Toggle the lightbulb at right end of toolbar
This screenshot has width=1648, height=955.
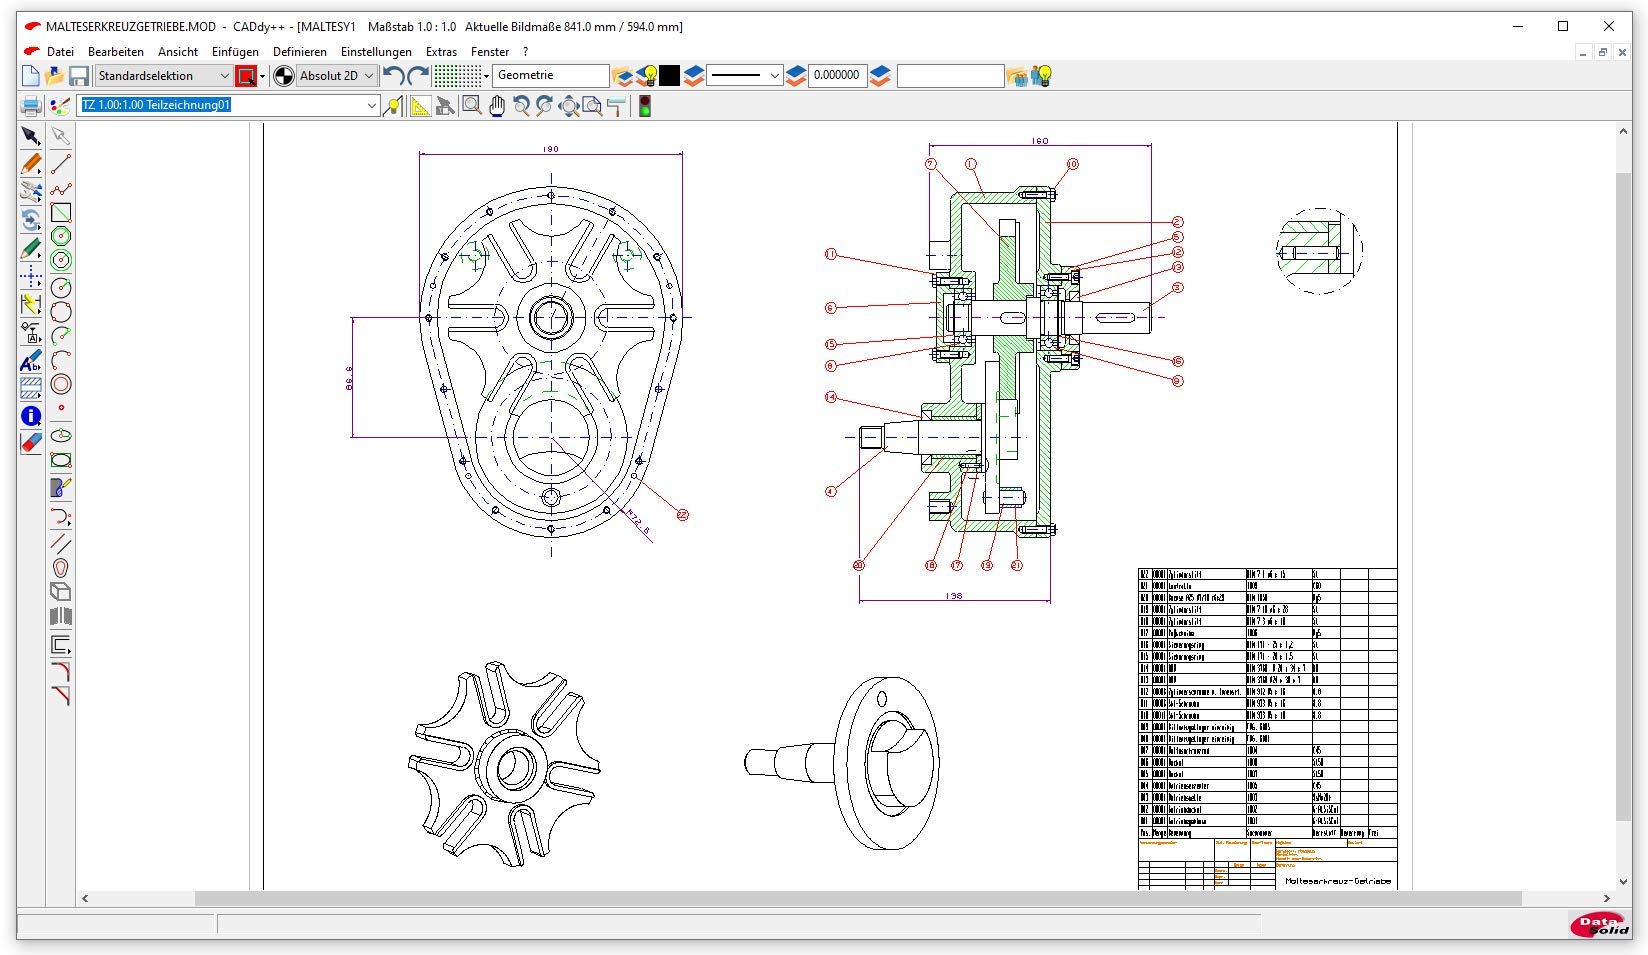click(x=1043, y=76)
